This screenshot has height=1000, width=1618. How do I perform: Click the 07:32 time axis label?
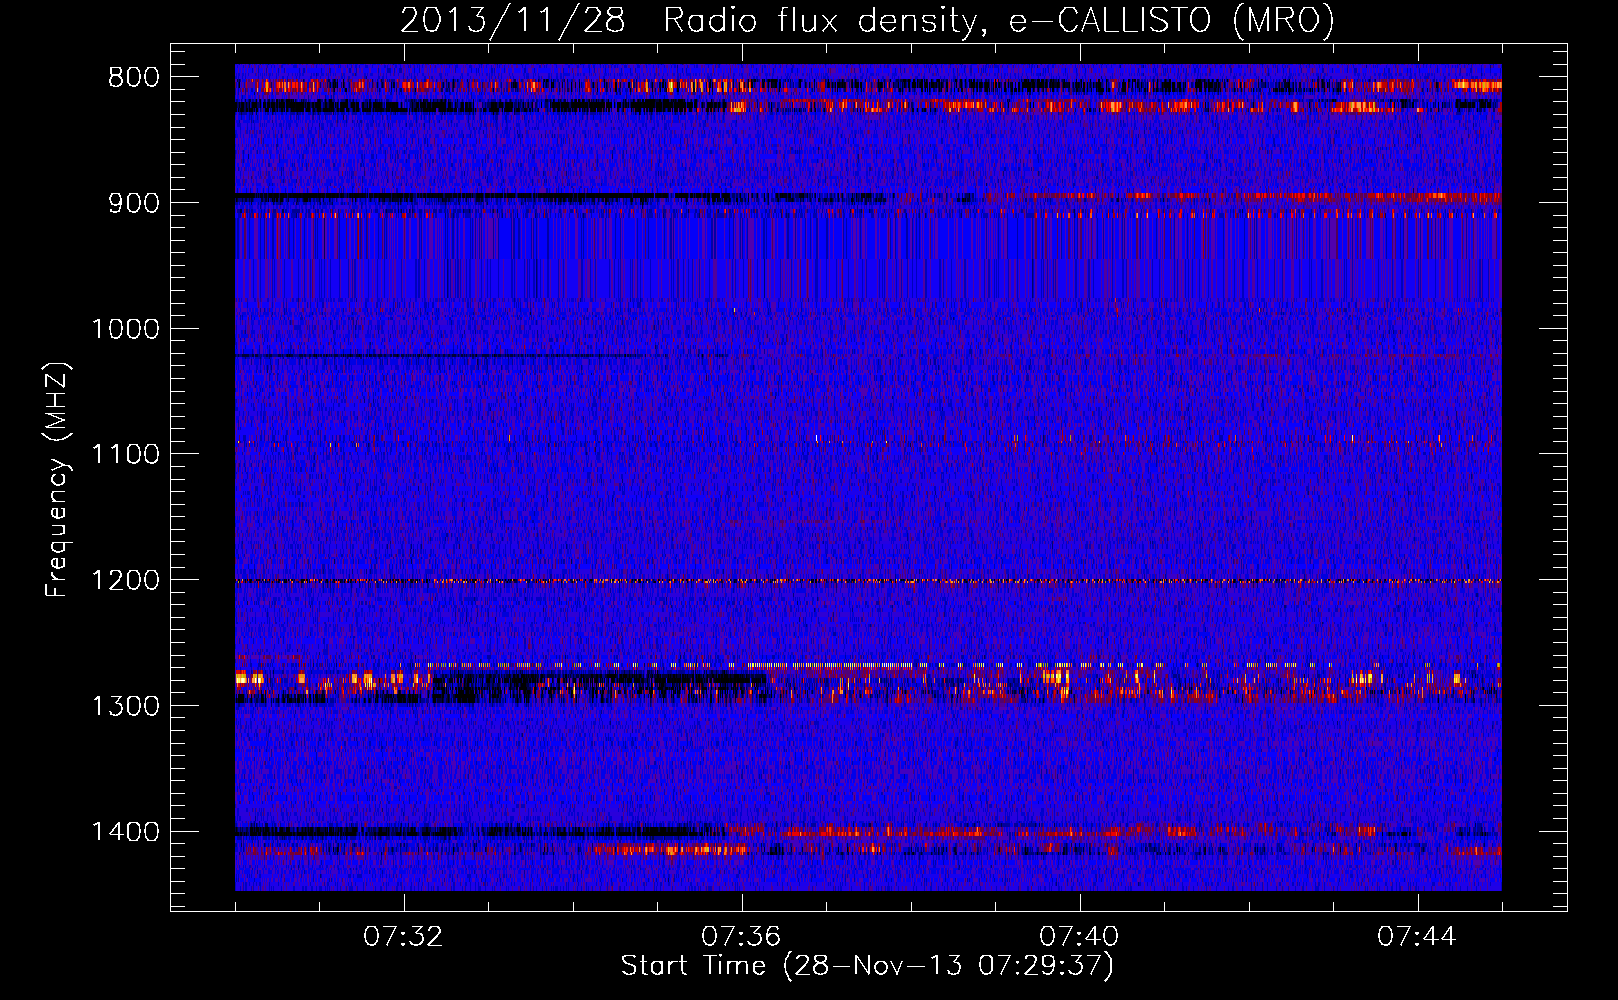404,937
